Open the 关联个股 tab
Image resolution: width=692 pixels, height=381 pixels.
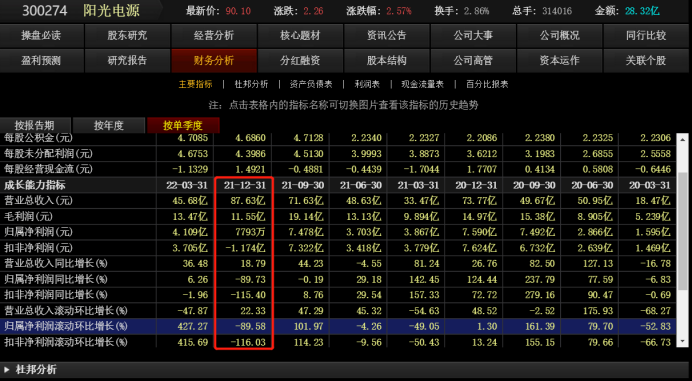point(646,60)
